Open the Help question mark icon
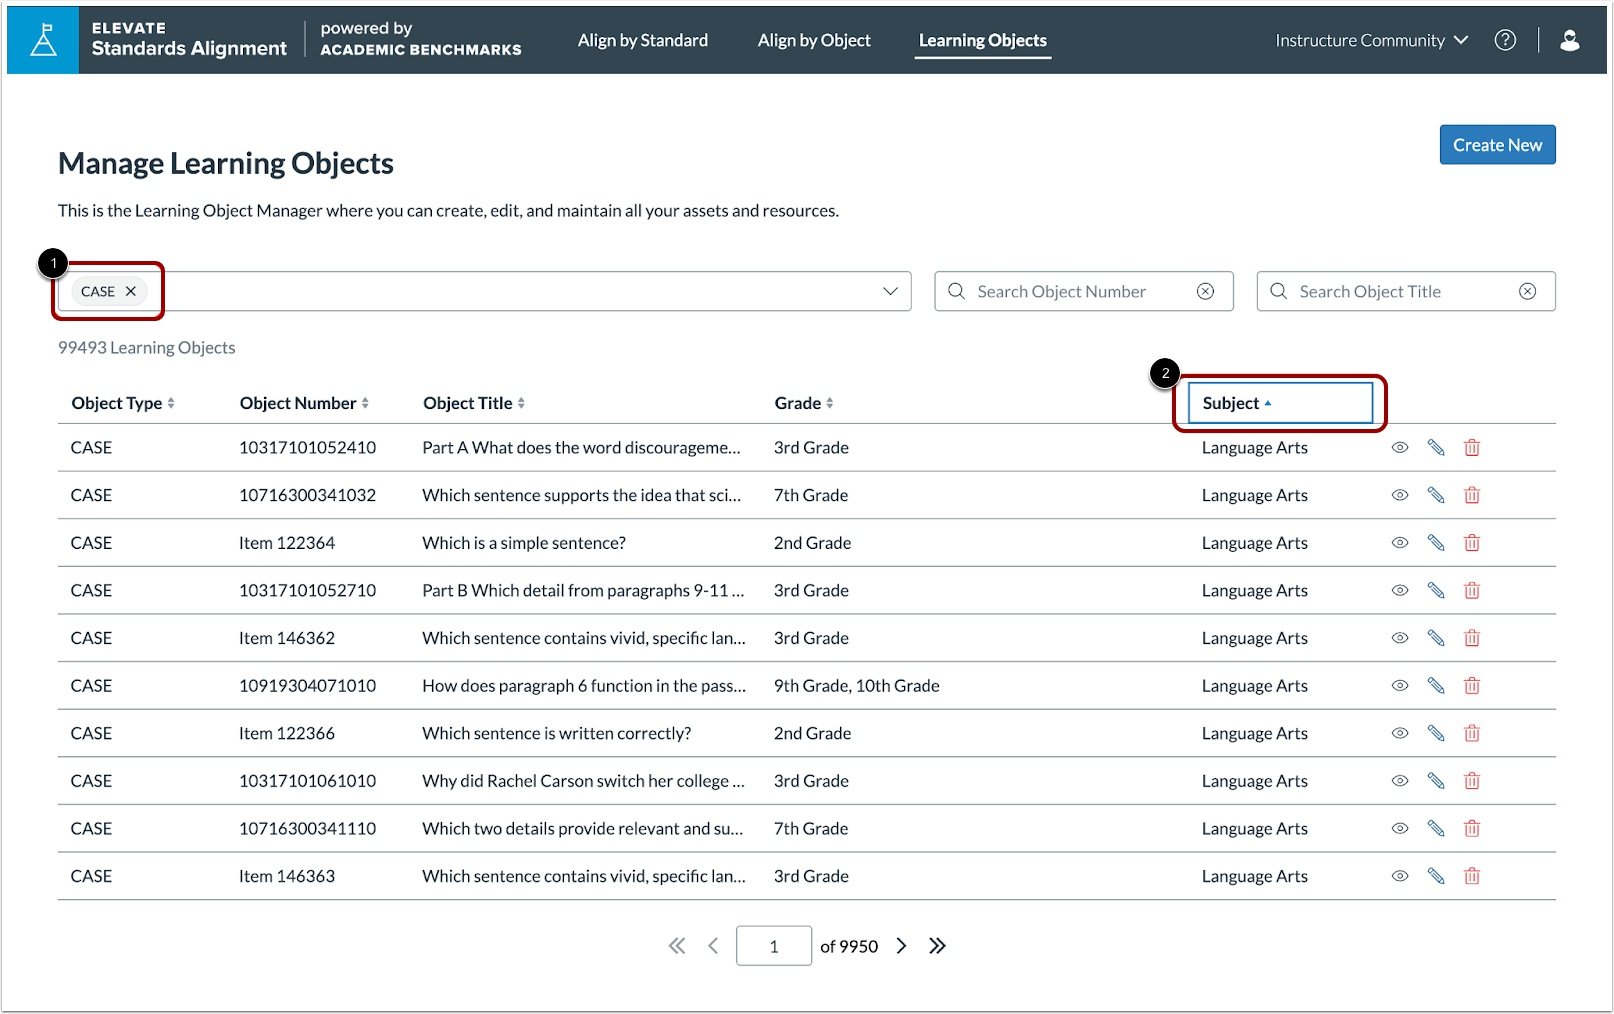Image resolution: width=1614 pixels, height=1014 pixels. pyautogui.click(x=1506, y=40)
